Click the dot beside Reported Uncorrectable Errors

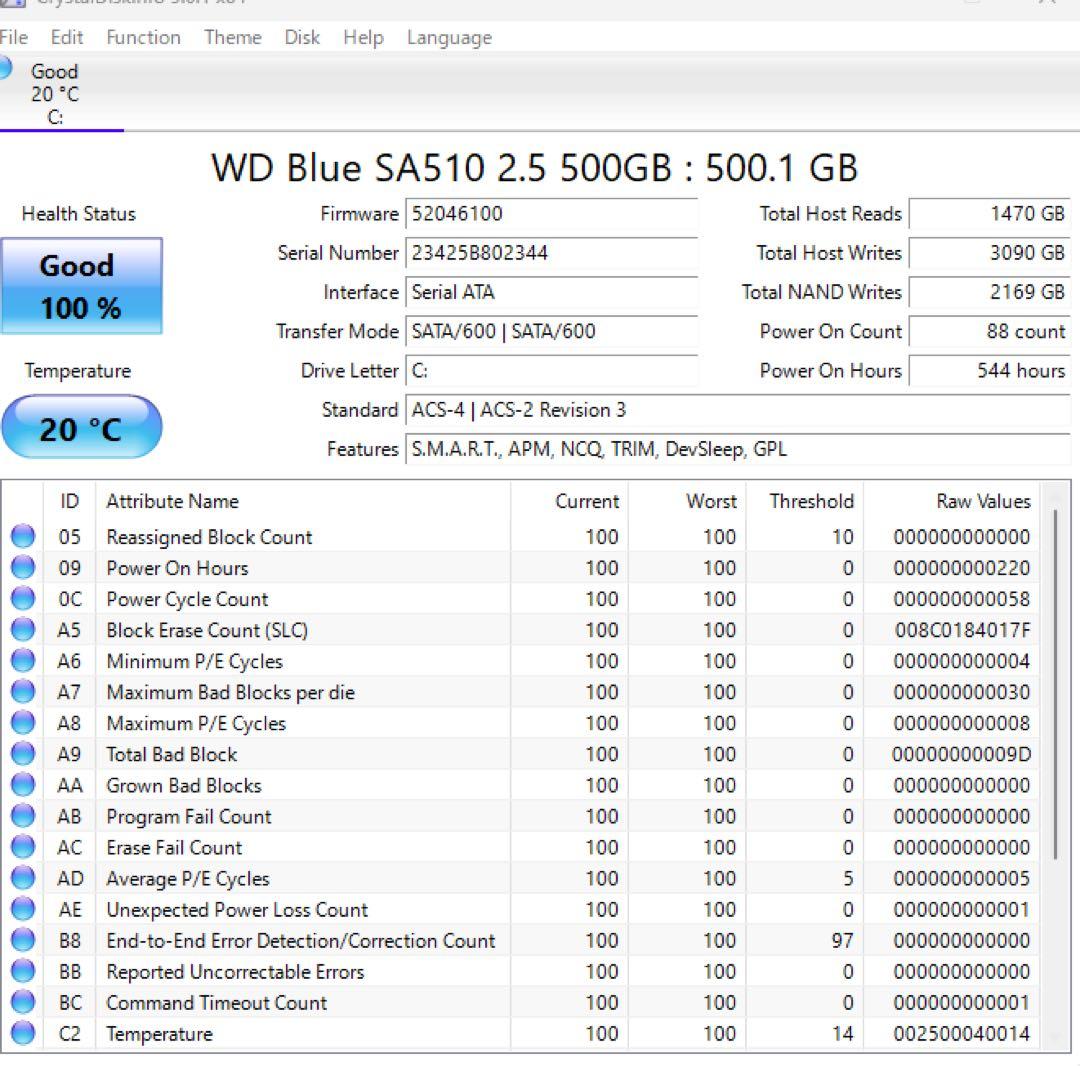click(22, 971)
